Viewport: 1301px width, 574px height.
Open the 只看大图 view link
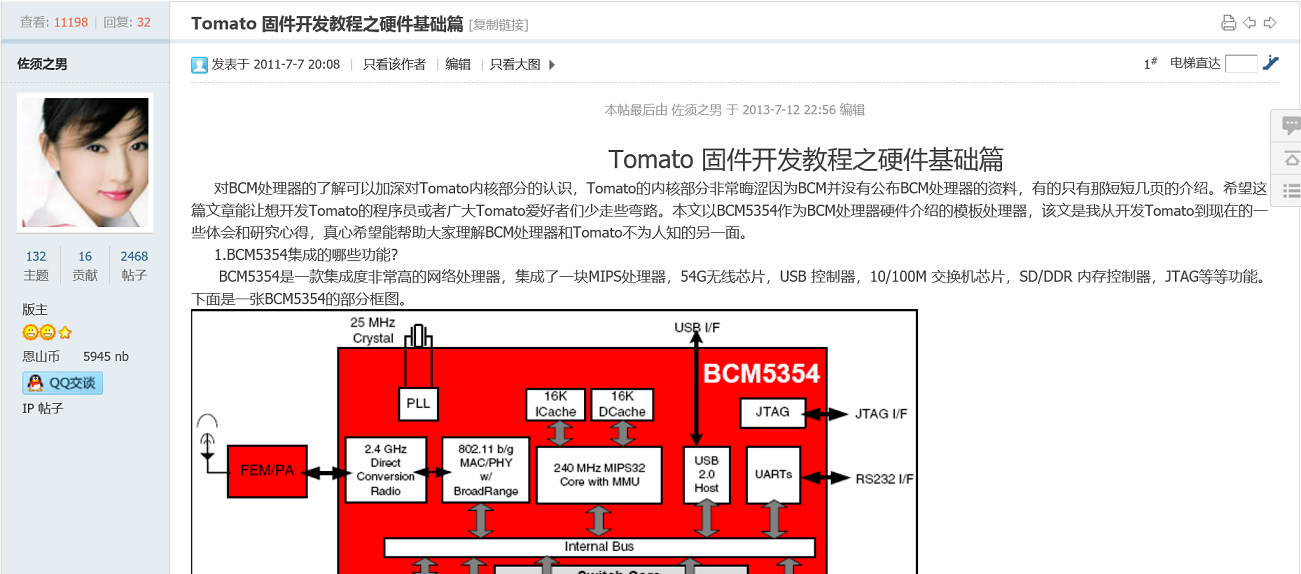pyautogui.click(x=515, y=64)
